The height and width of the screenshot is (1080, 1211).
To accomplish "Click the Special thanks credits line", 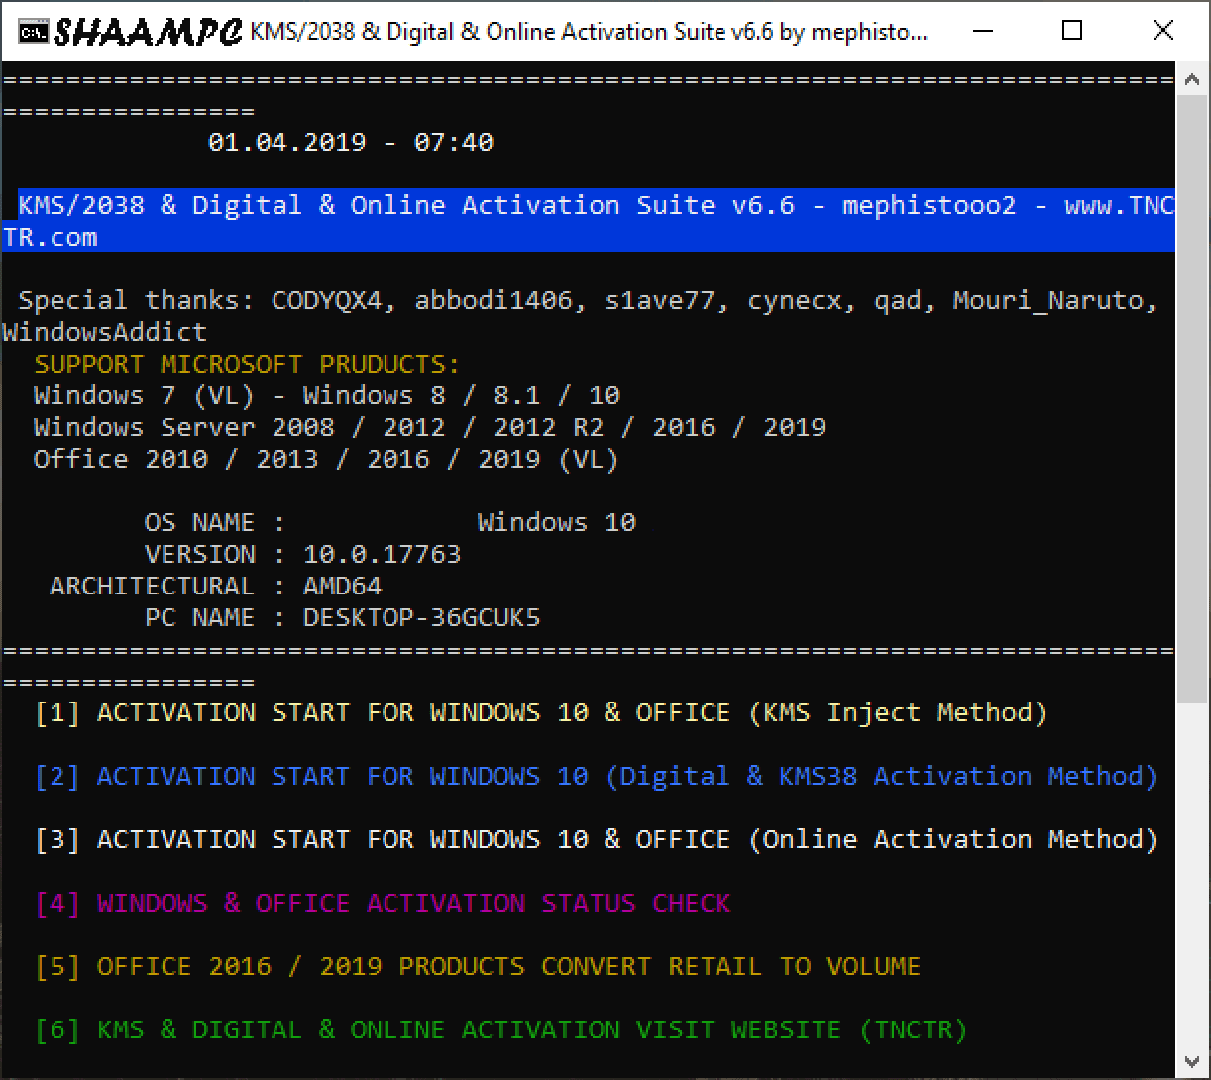I will coord(588,301).
